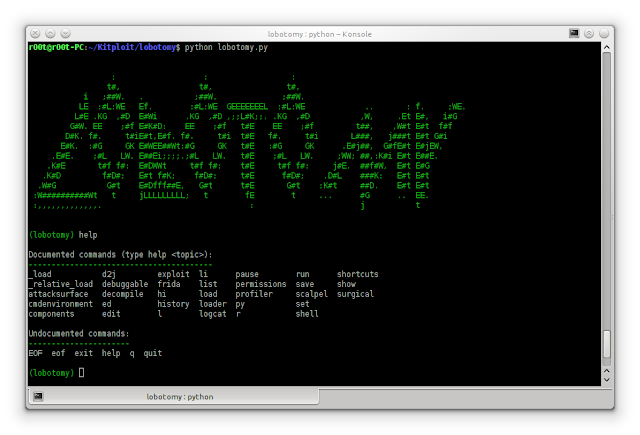Click the blank round button at the title bar's right end
This screenshot has width=640, height=435.
pyautogui.click(x=604, y=33)
